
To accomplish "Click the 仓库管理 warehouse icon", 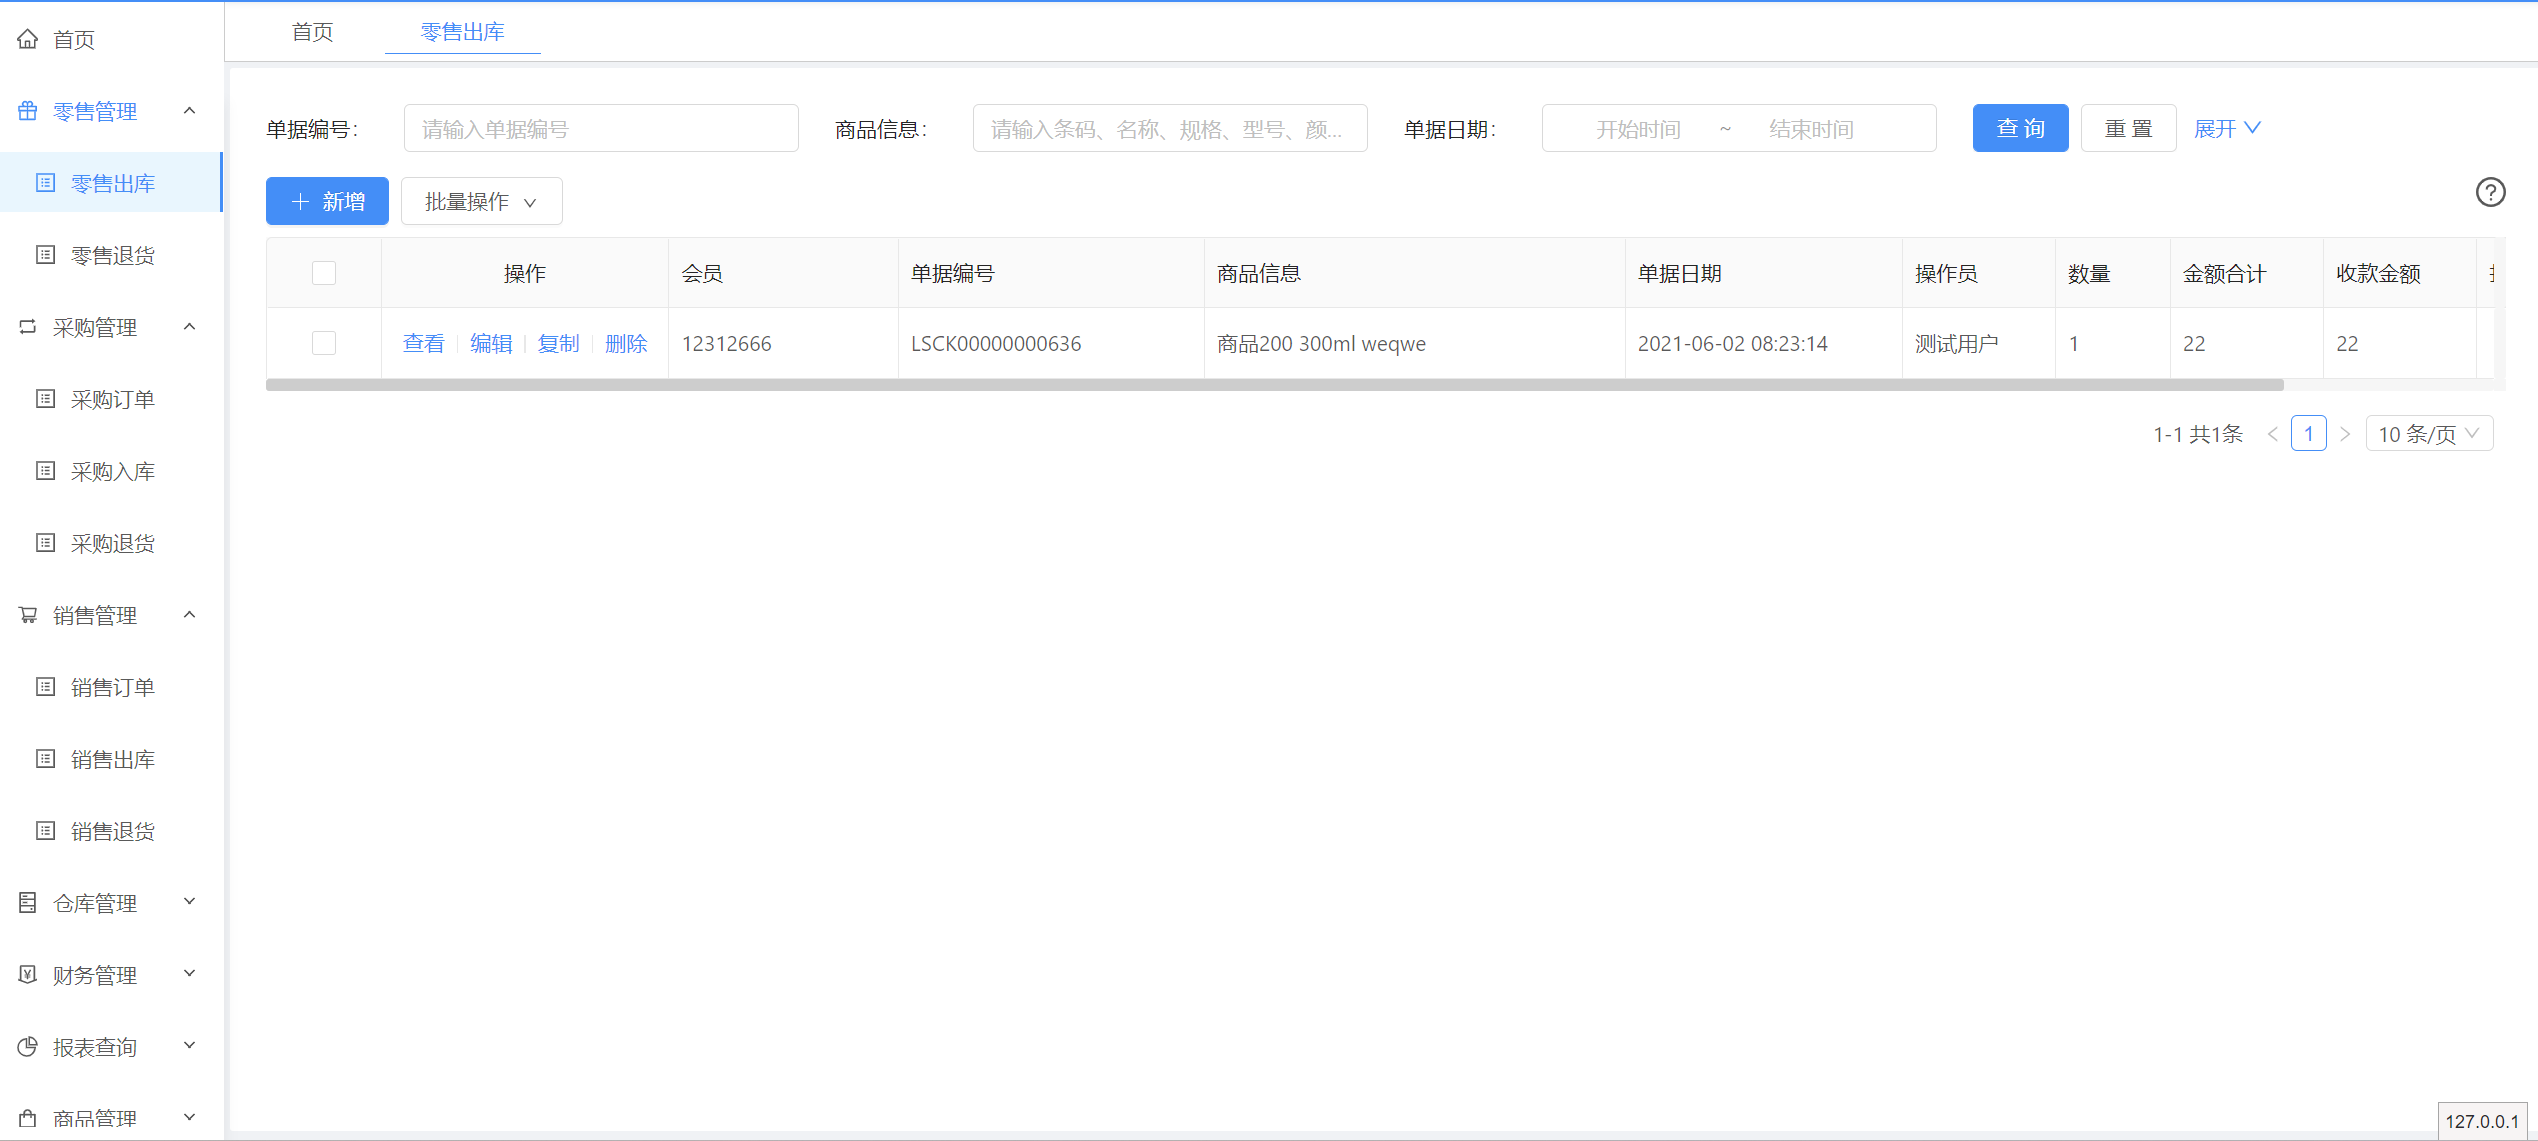I will pos(27,902).
